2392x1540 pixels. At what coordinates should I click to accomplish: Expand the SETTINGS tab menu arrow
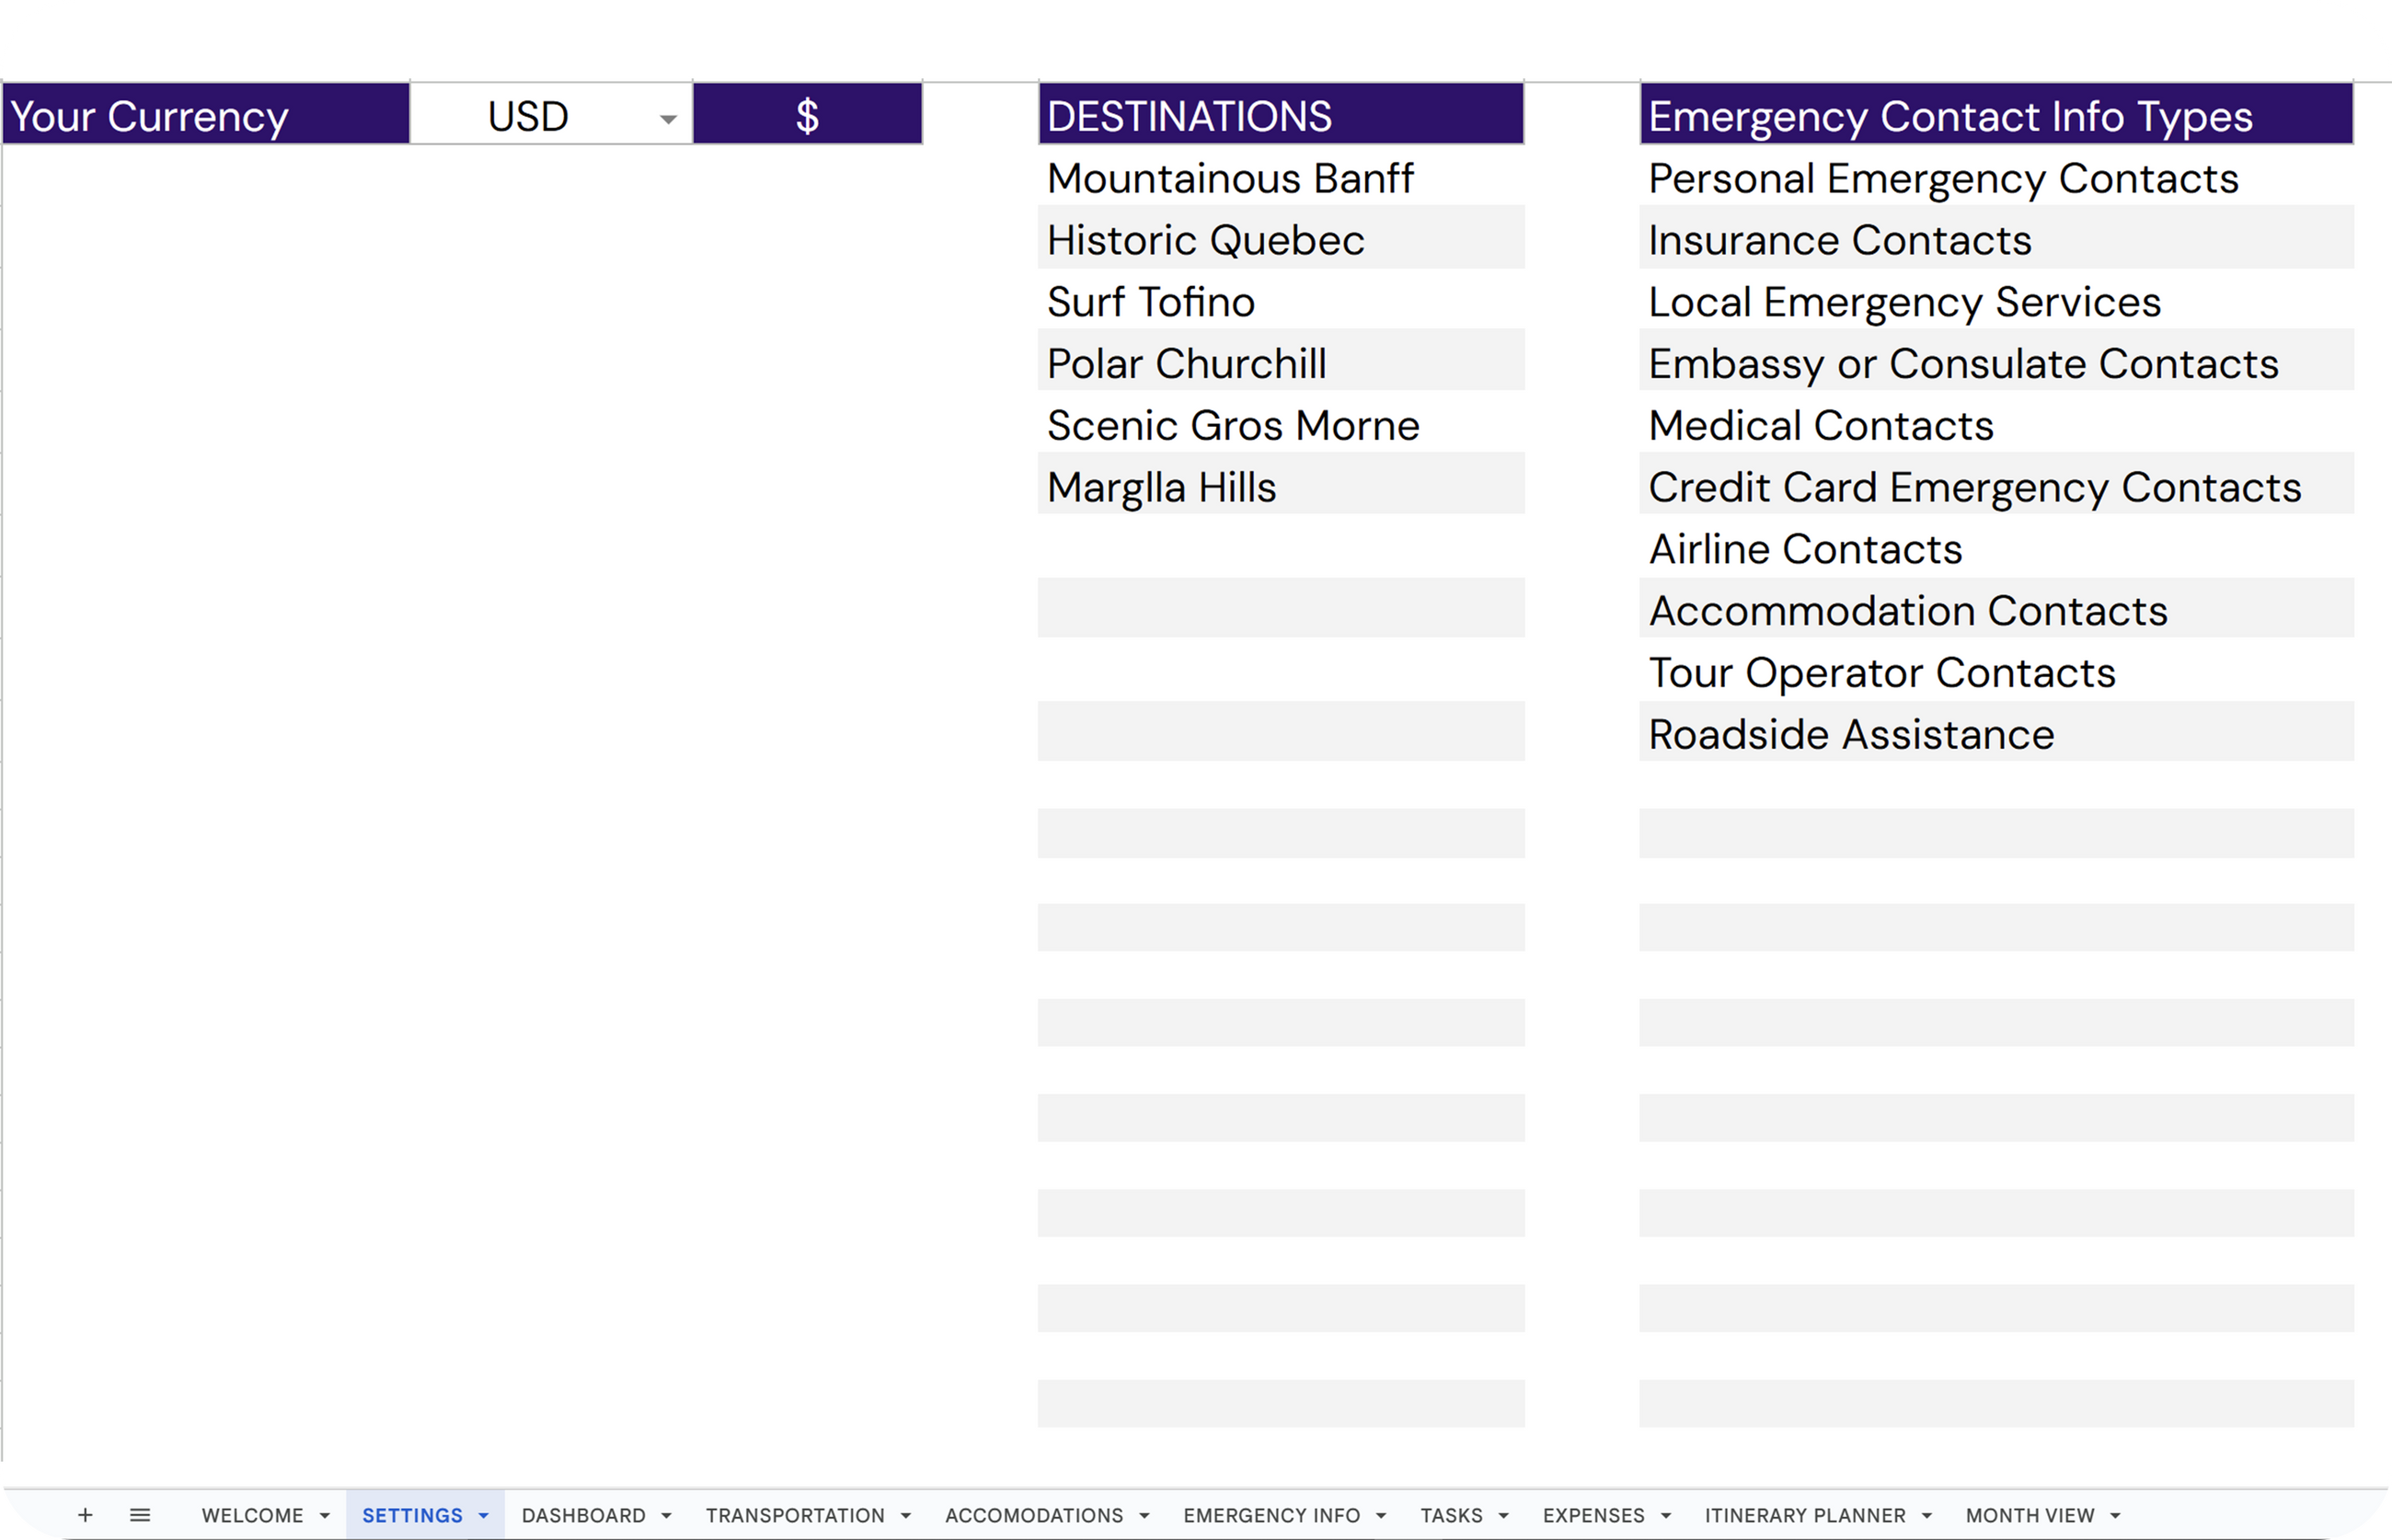pyautogui.click(x=484, y=1516)
